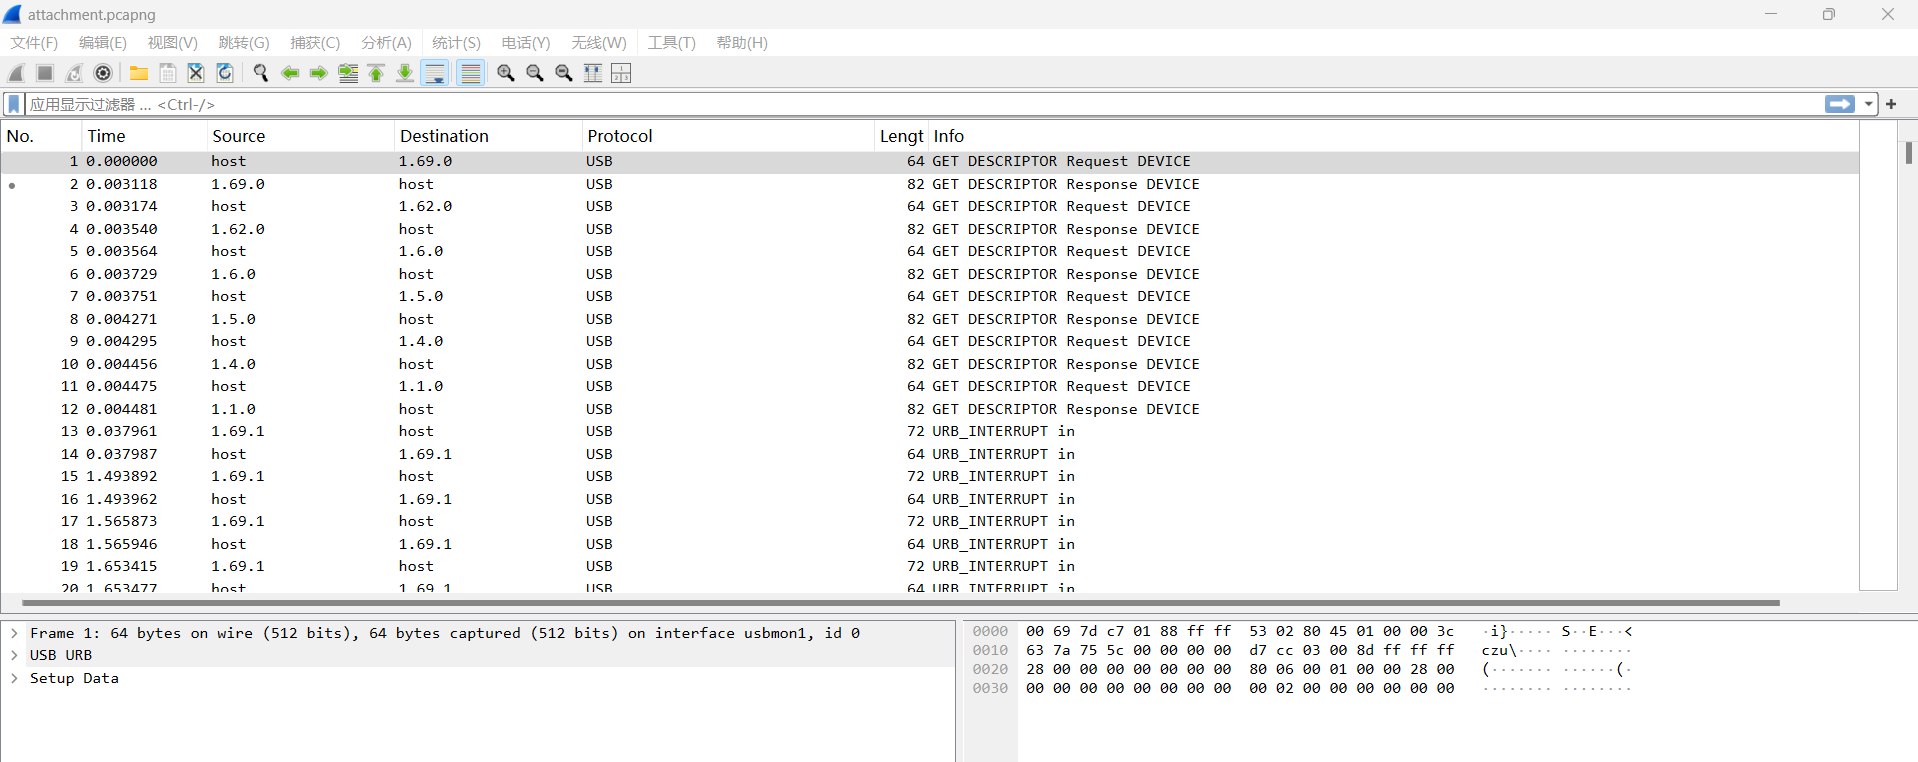Open capture options gear icon

point(103,73)
